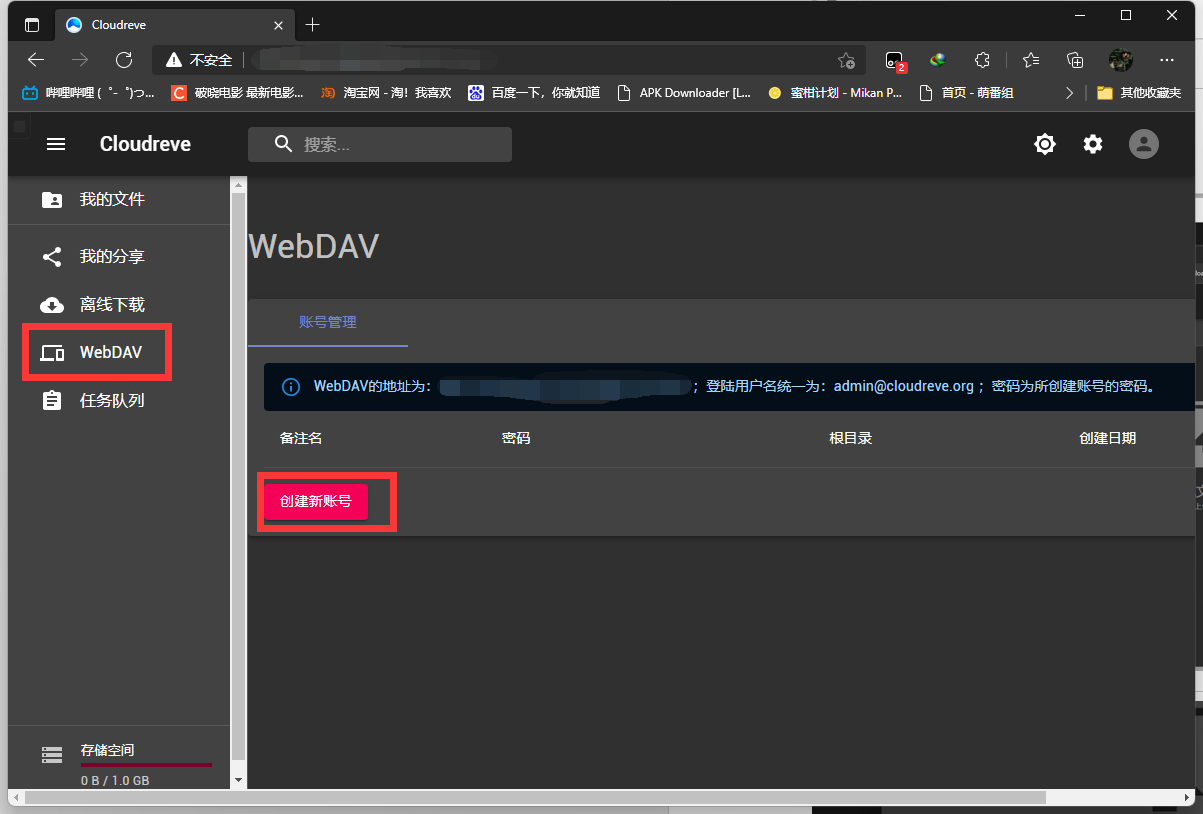Open the browser more options menu
The image size is (1203, 814).
pos(1166,60)
